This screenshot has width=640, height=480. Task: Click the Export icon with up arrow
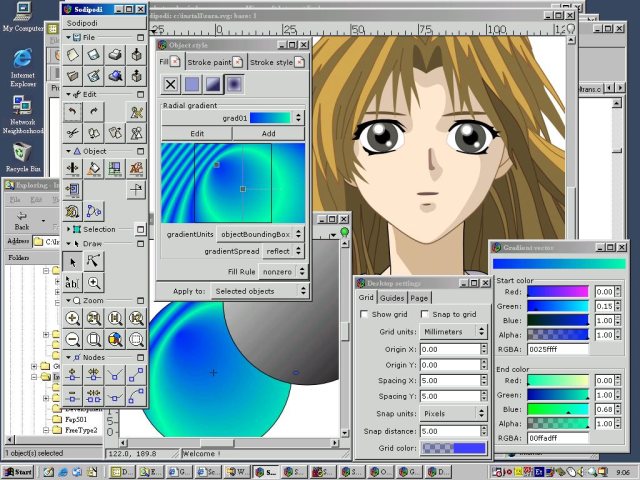(136, 76)
